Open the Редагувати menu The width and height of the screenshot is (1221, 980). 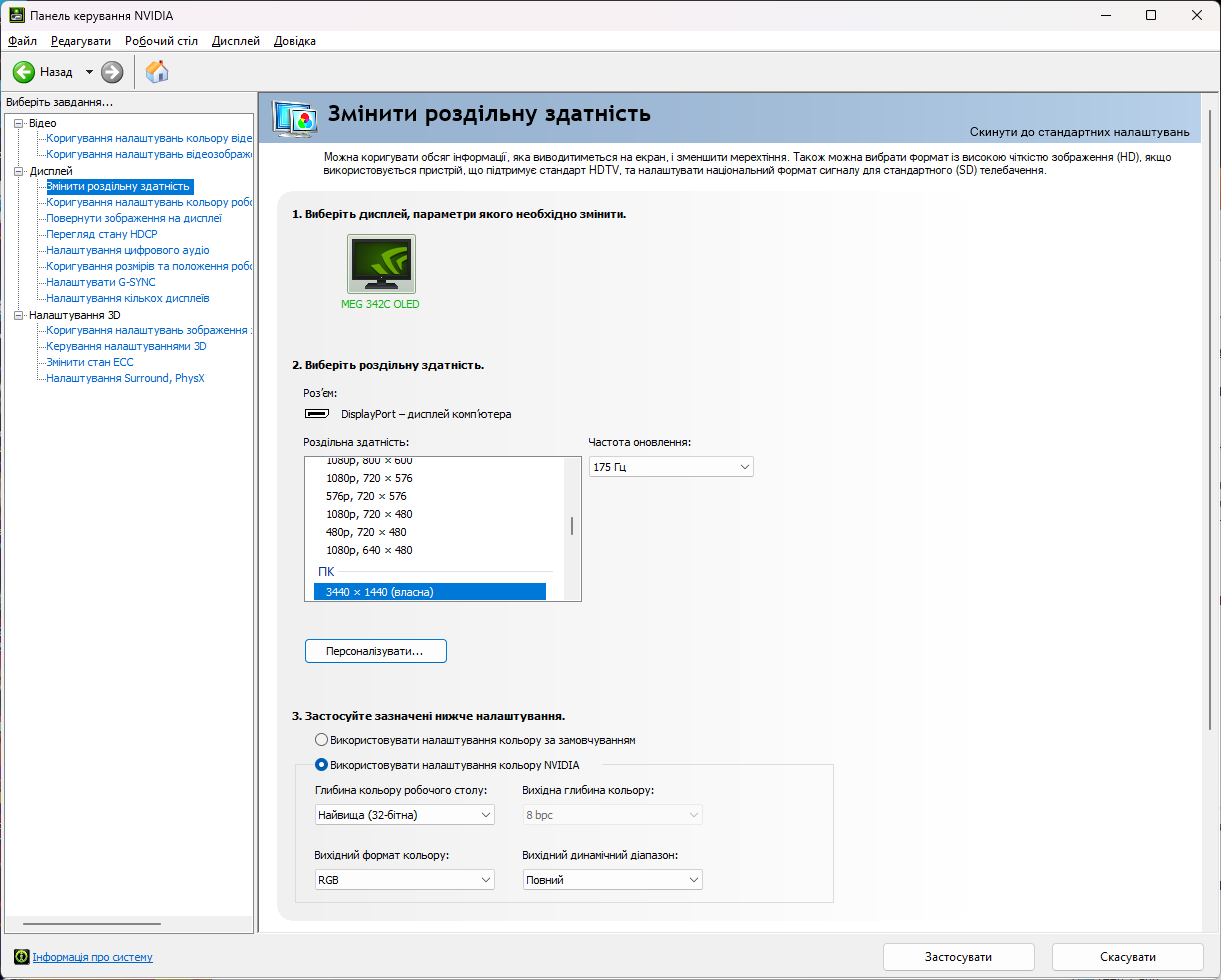coord(81,41)
